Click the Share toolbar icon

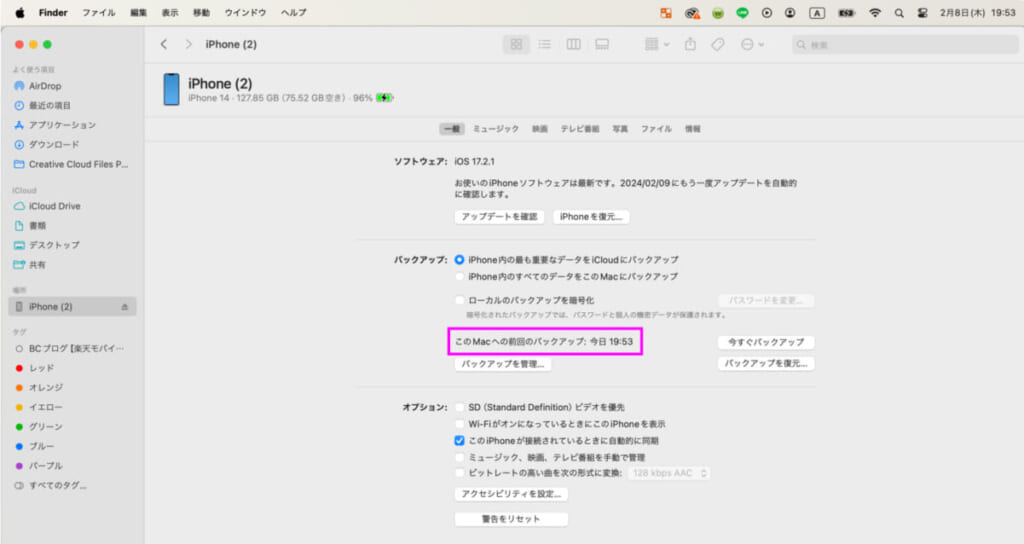point(690,44)
